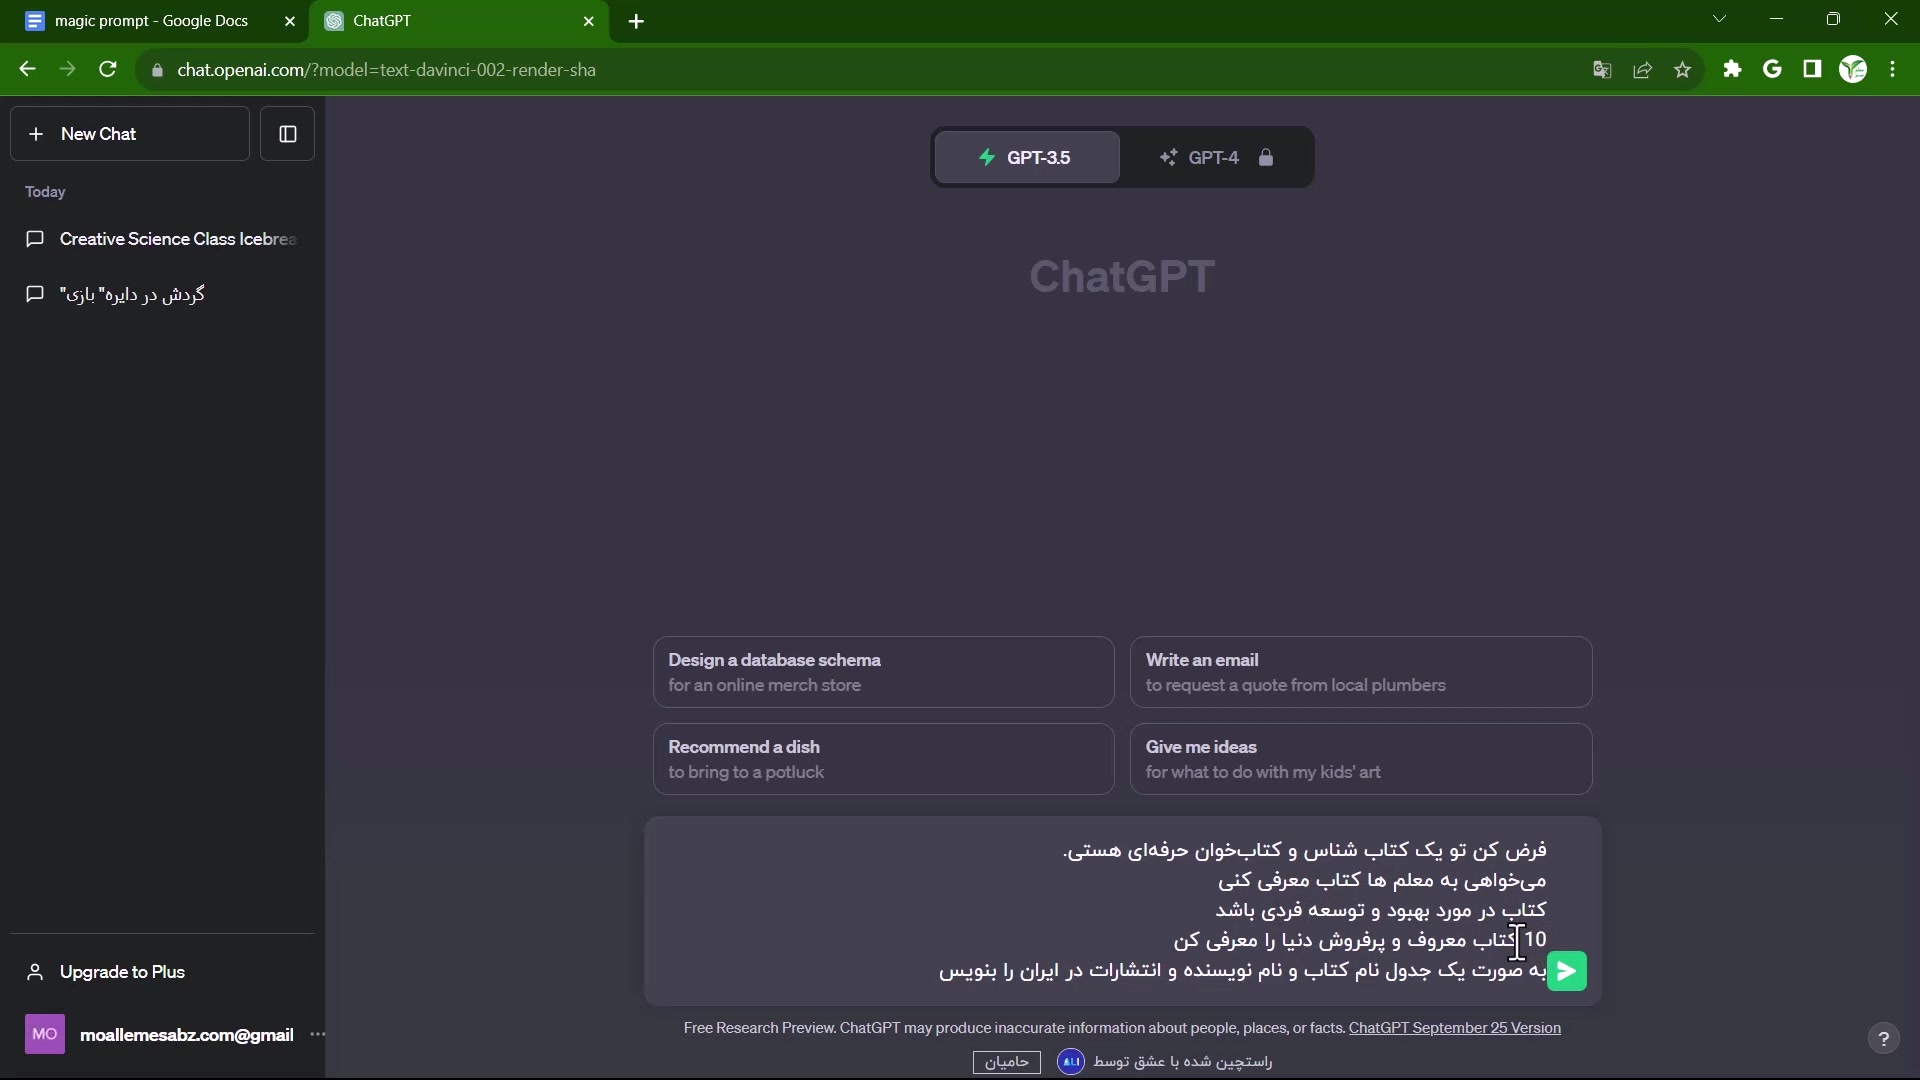Go forward with the browser forward arrow
Viewport: 1920px width, 1080px height.
[67, 69]
